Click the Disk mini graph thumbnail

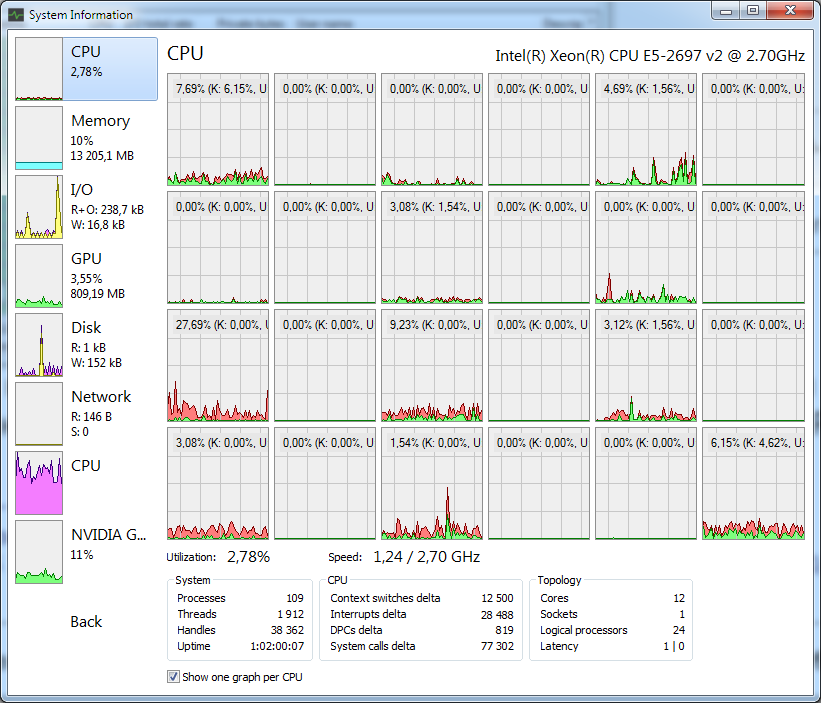[x=39, y=345]
